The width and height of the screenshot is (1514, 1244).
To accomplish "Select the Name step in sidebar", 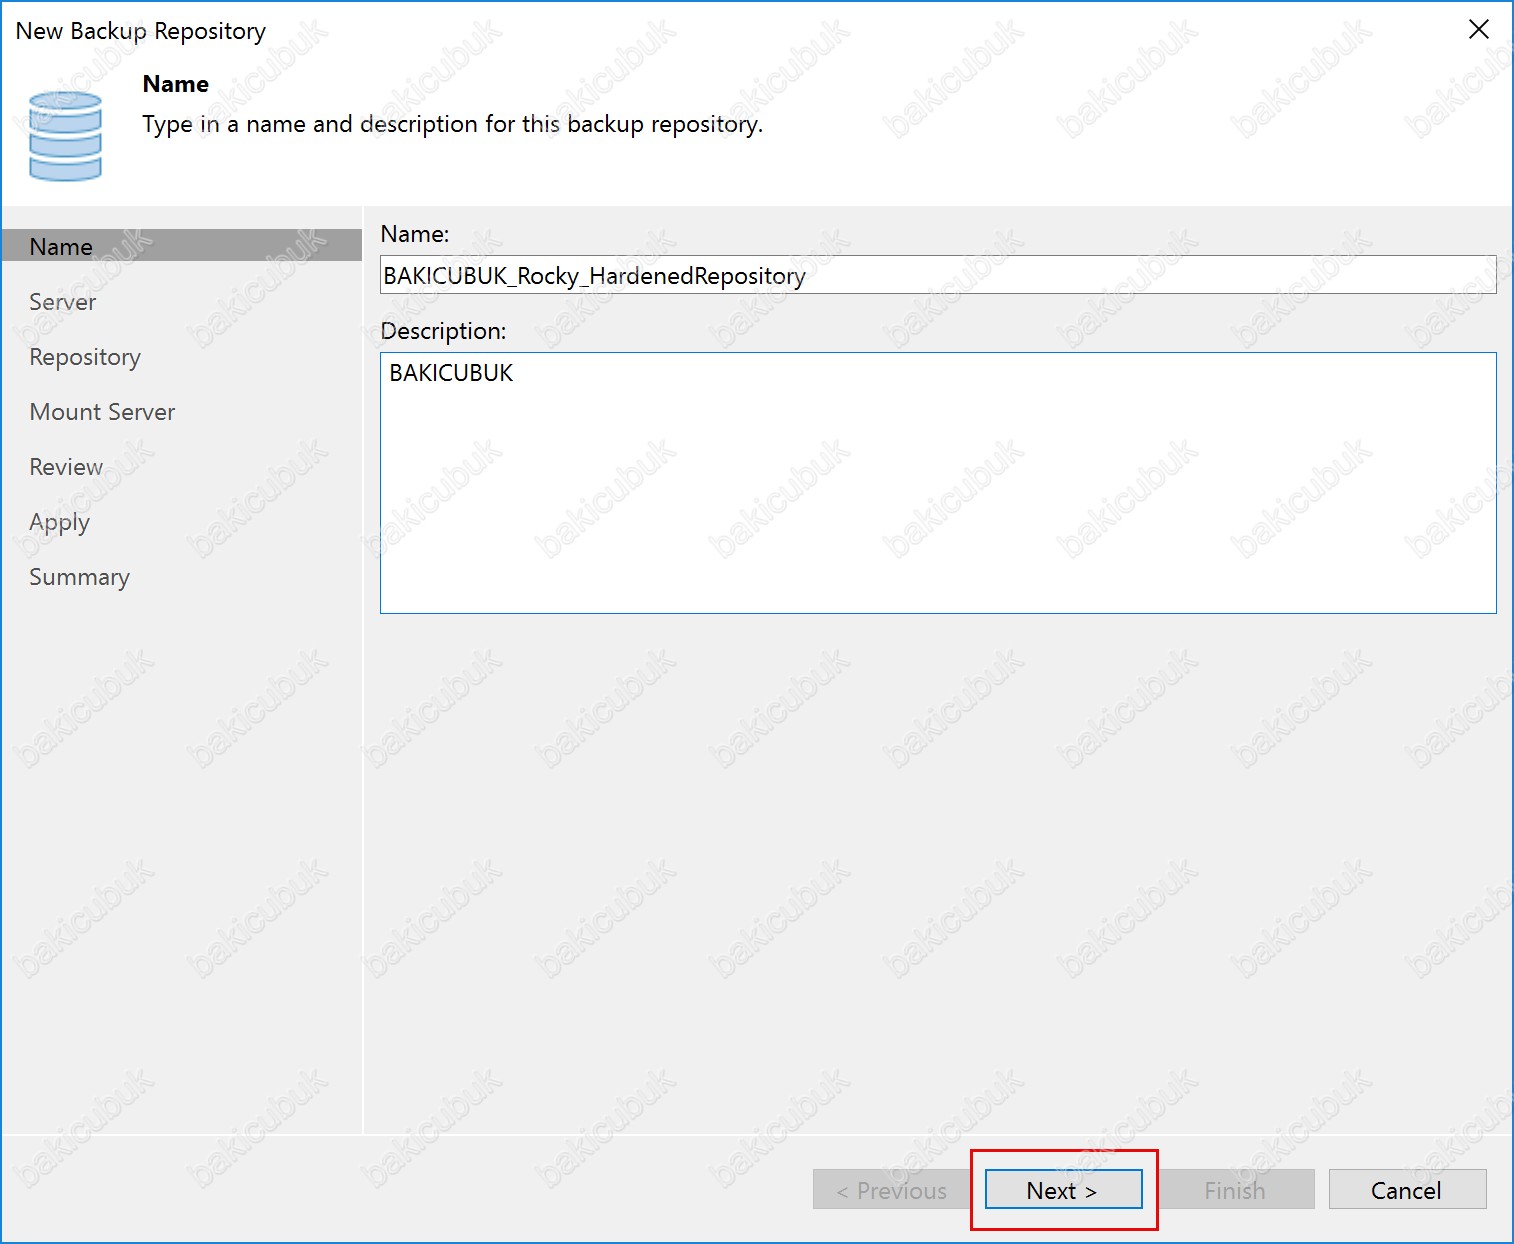I will pyautogui.click(x=181, y=246).
